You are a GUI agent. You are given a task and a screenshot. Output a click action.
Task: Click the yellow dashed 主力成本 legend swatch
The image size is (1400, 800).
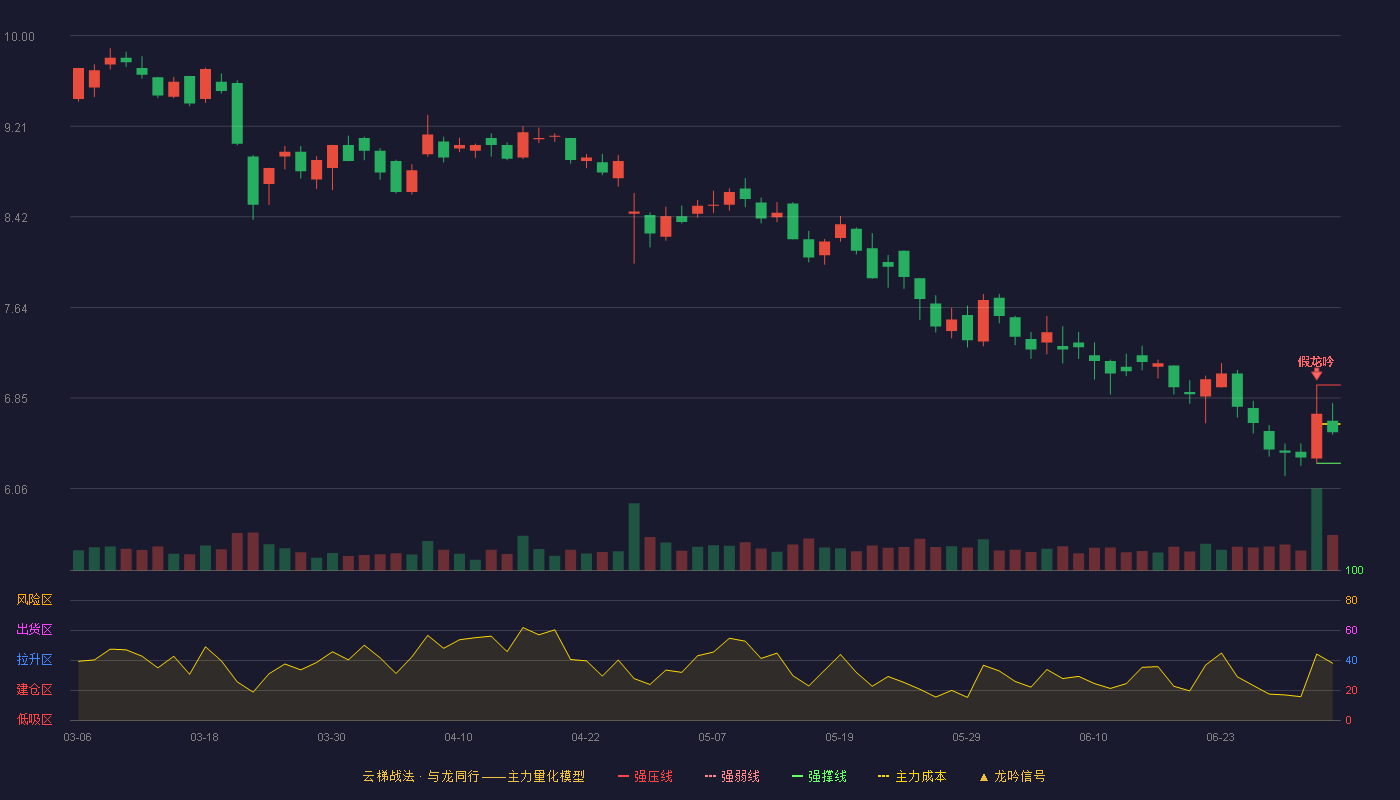883,777
